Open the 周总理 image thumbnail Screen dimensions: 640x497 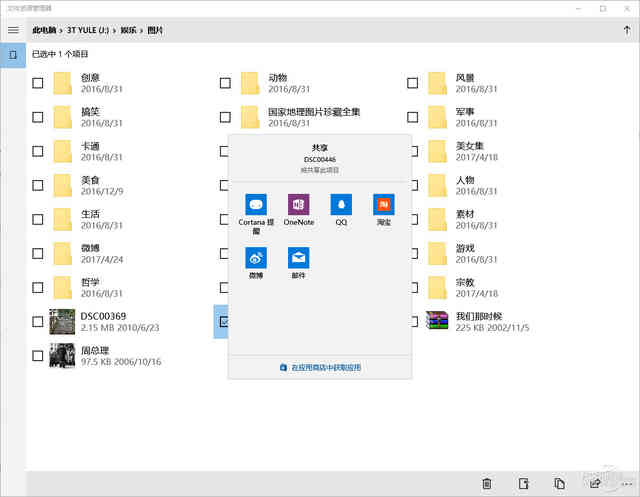tap(62, 355)
